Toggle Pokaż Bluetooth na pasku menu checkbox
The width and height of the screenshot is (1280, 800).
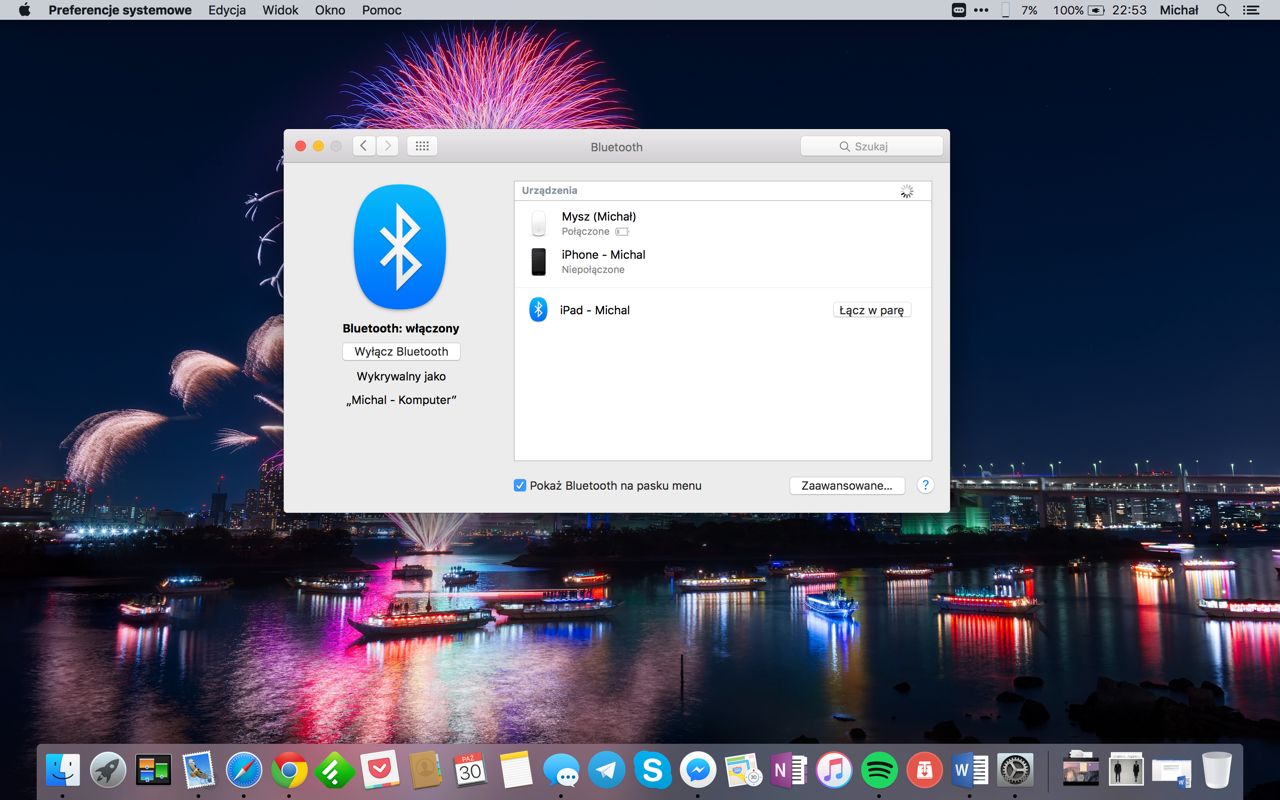point(520,485)
